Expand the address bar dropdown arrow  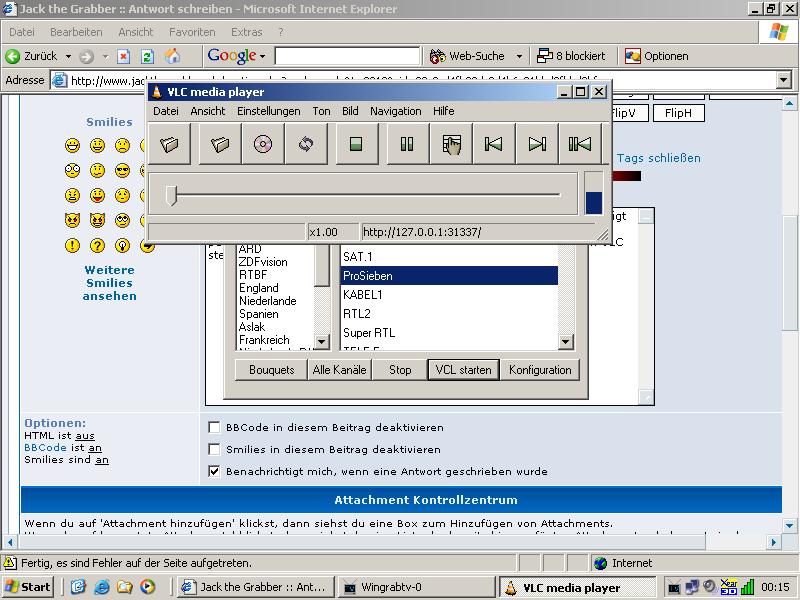point(782,81)
